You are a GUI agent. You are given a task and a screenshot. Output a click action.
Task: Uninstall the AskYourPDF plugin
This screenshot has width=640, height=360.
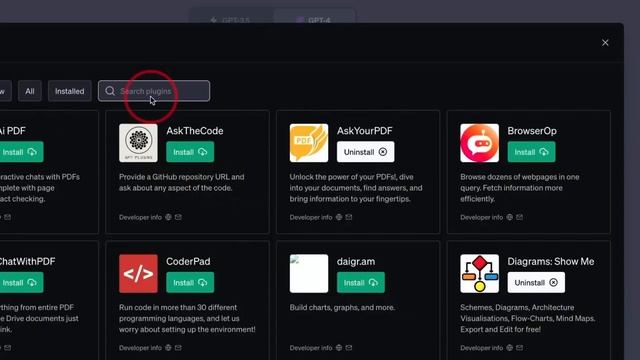click(x=365, y=152)
